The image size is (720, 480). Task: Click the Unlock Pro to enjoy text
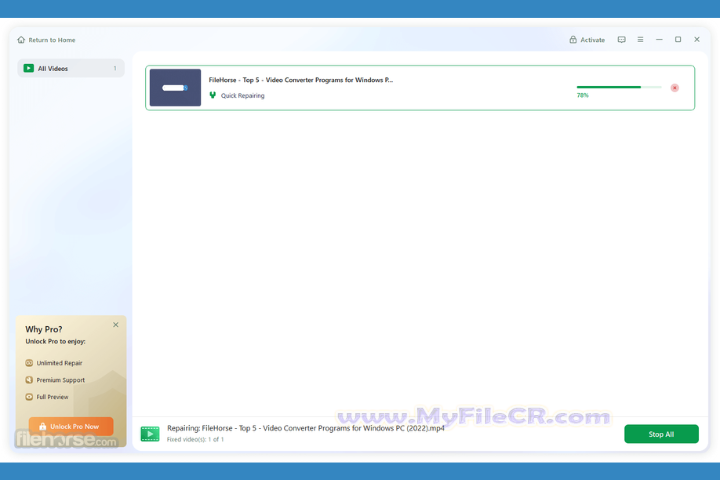pyautogui.click(x=56, y=341)
